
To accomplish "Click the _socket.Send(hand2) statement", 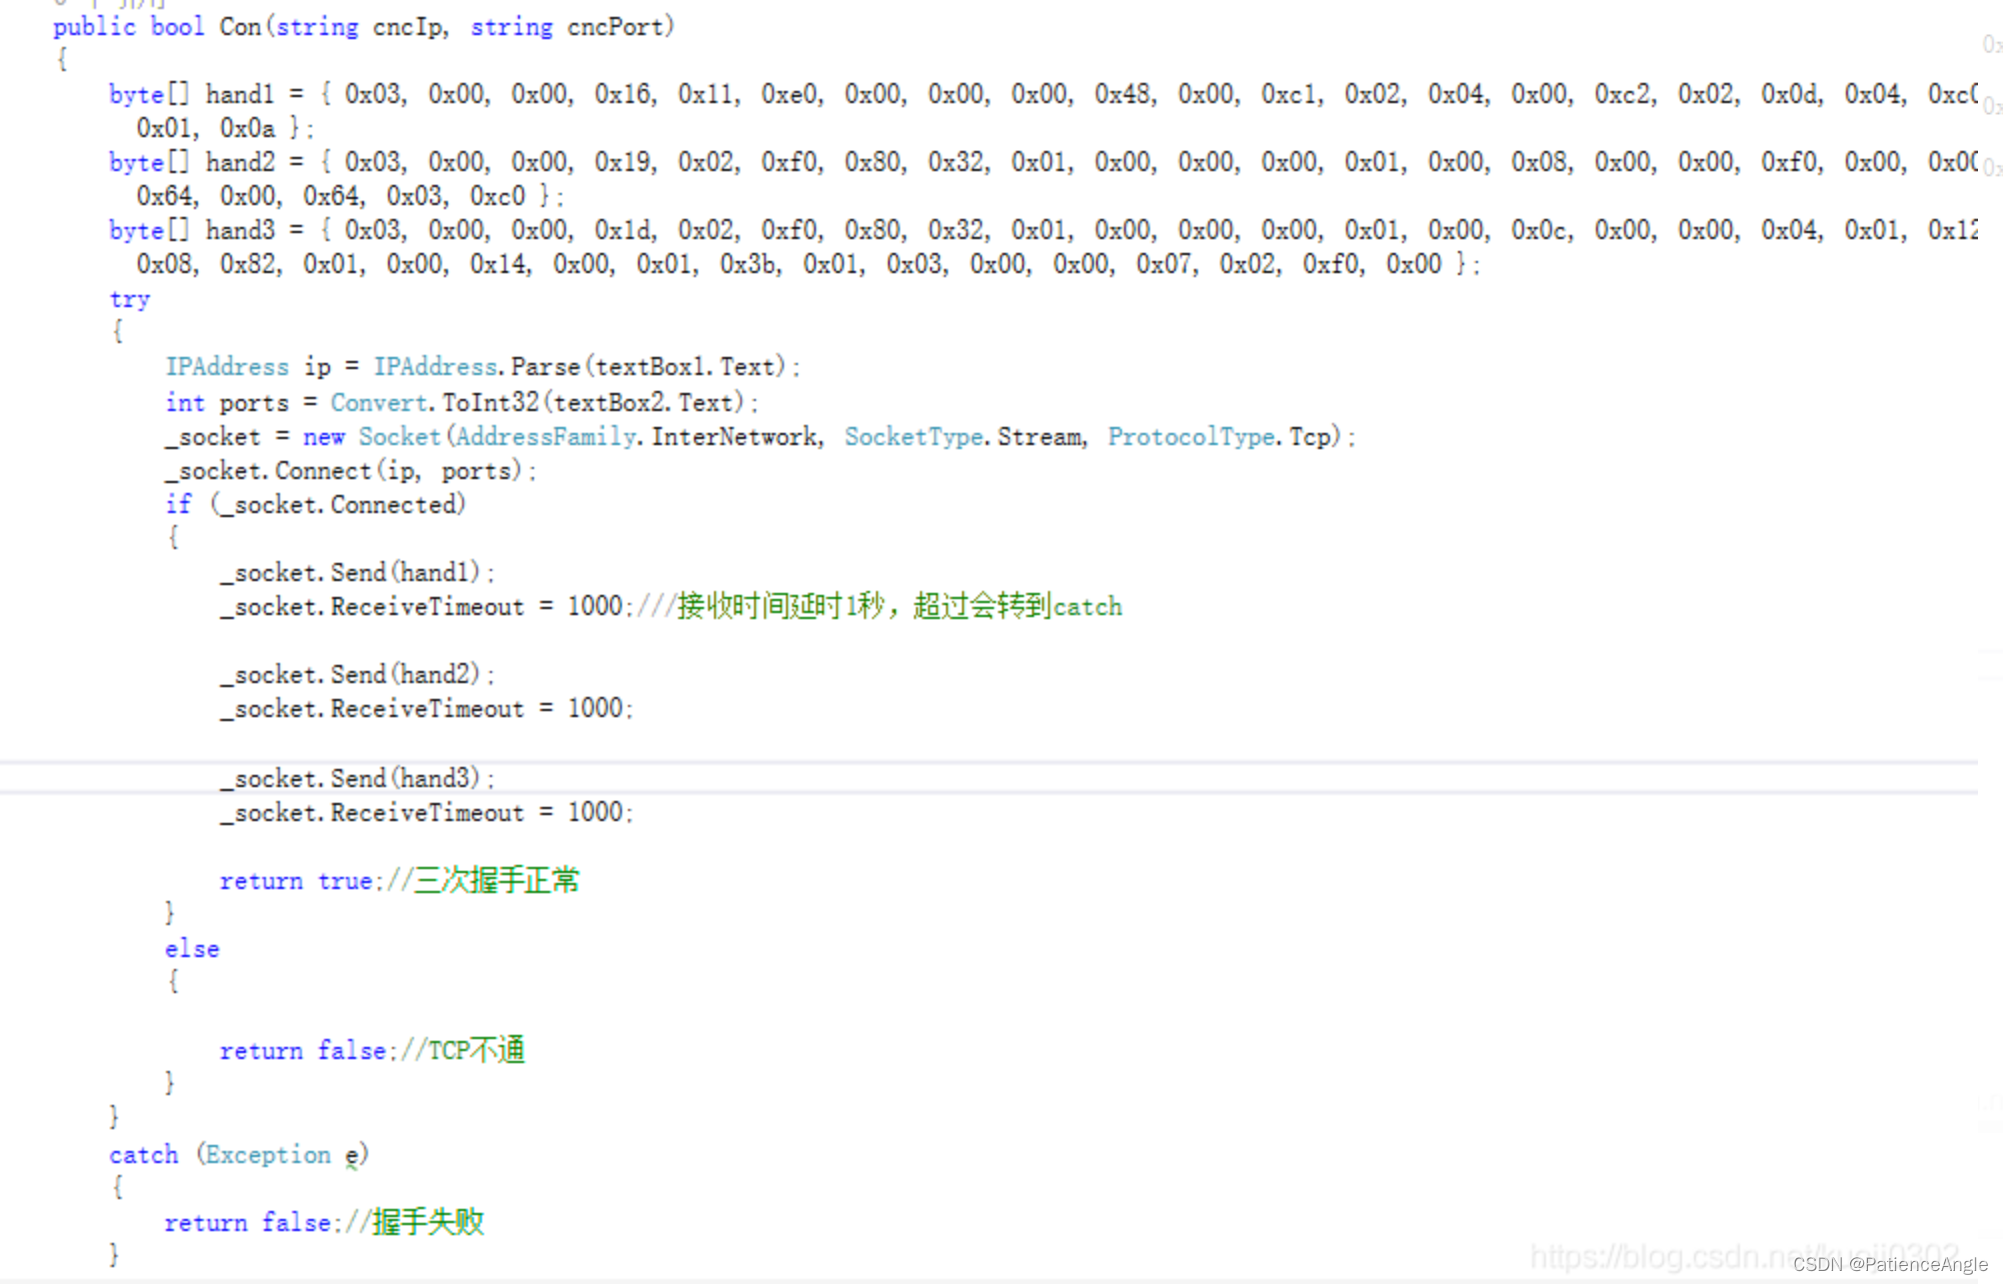I will click(357, 675).
